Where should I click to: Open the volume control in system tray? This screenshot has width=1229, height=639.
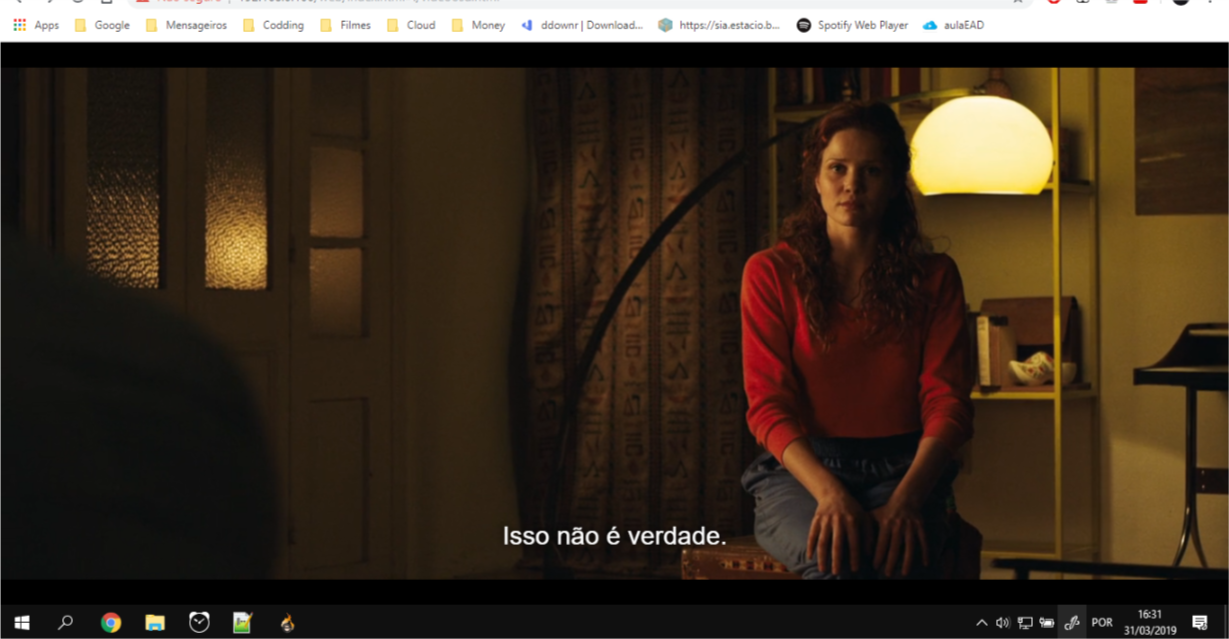(x=1003, y=622)
